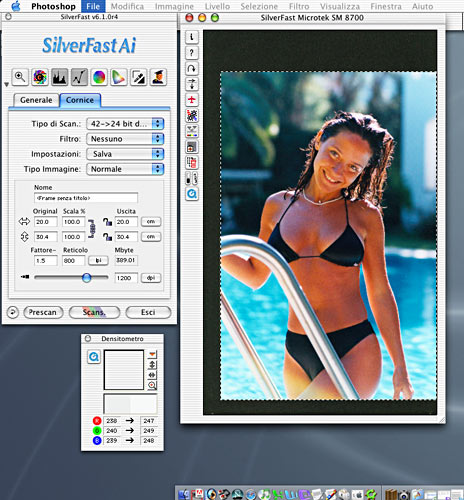Open the auto-adjust aperture icon tool

click(x=40, y=77)
